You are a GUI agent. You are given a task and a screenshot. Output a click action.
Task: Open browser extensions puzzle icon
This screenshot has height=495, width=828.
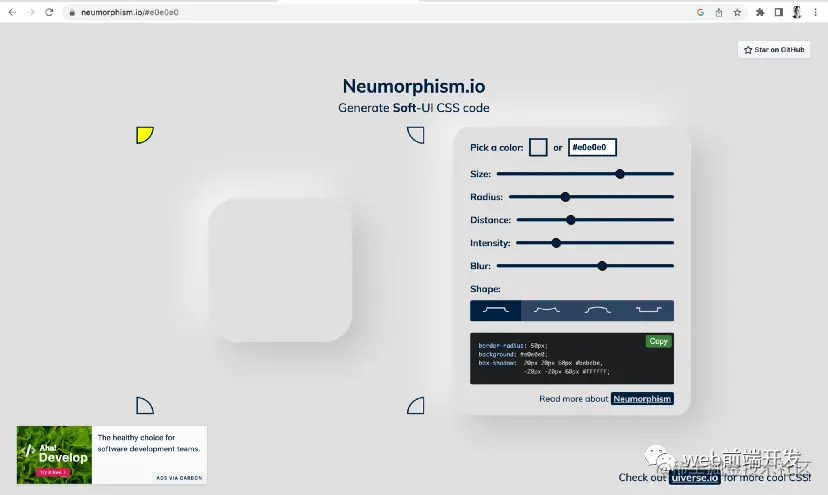pos(760,12)
